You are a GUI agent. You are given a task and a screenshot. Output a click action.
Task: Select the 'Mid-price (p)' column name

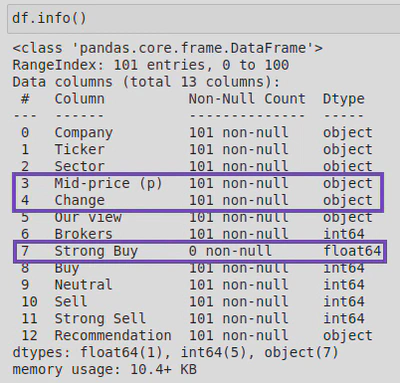109,183
